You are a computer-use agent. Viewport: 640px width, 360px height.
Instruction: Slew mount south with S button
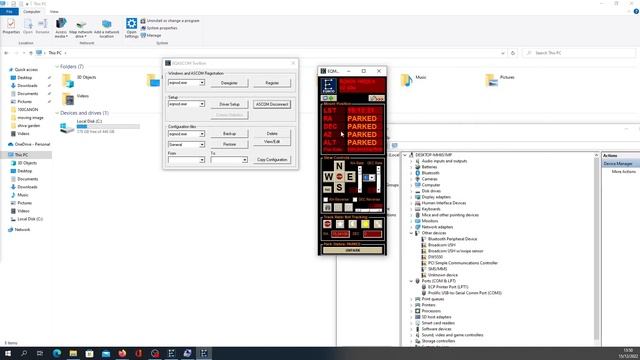(x=339, y=187)
